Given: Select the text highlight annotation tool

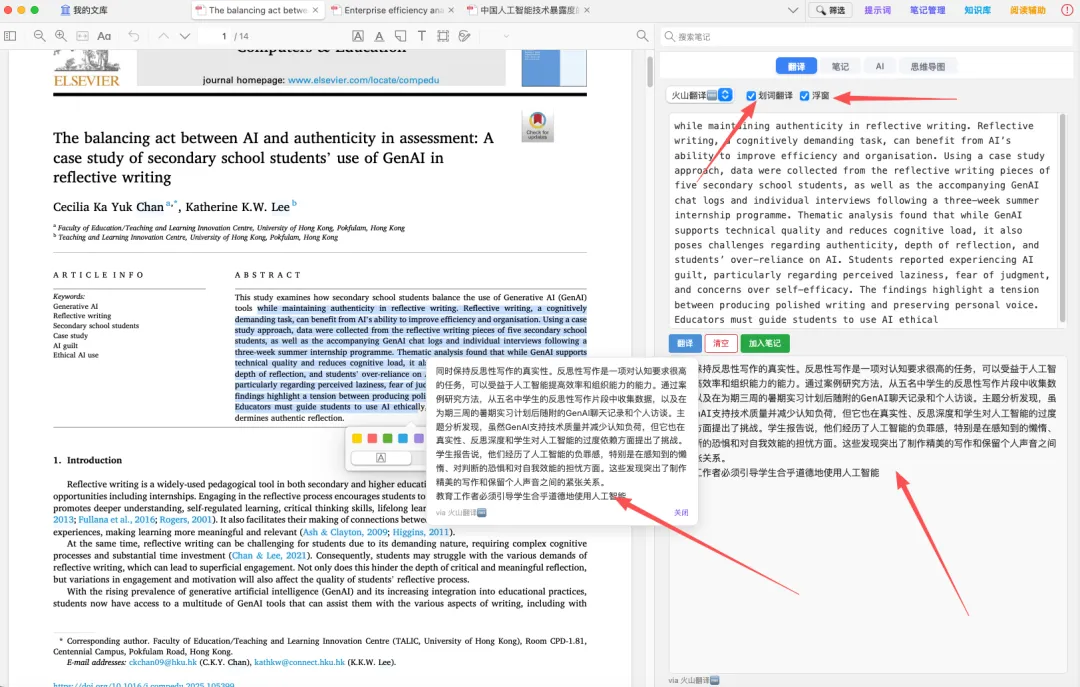Looking at the screenshot, I should pyautogui.click(x=358, y=36).
